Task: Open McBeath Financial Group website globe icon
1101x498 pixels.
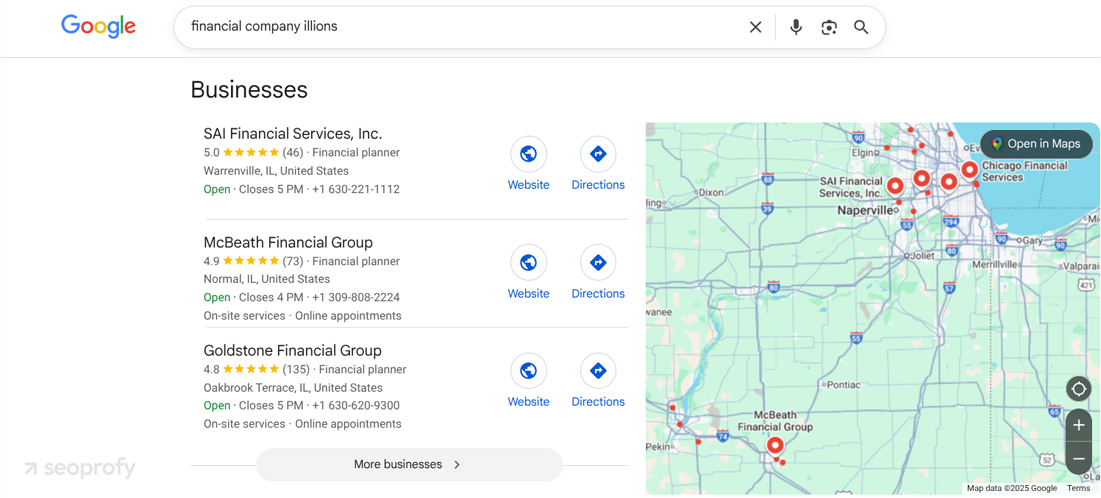Action: (x=528, y=262)
